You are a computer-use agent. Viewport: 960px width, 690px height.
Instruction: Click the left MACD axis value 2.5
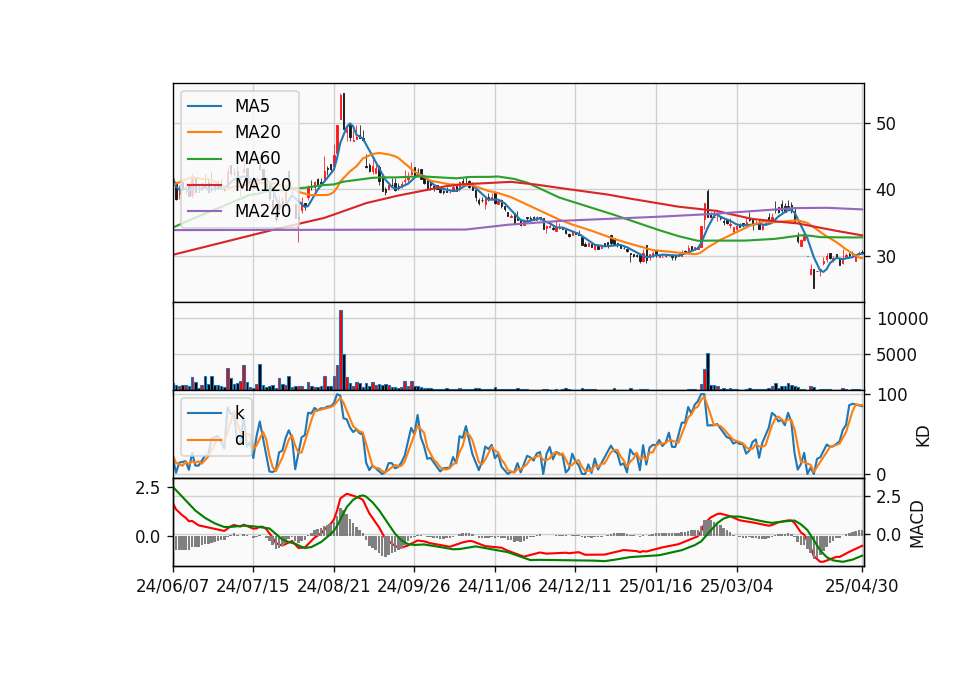coord(147,489)
